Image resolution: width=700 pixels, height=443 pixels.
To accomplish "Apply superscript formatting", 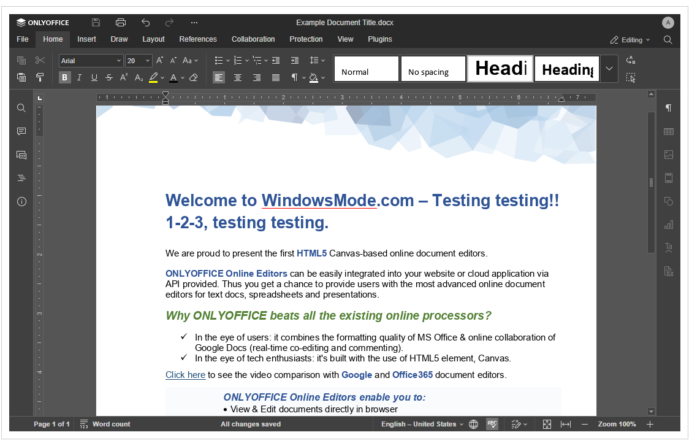I will 124,77.
